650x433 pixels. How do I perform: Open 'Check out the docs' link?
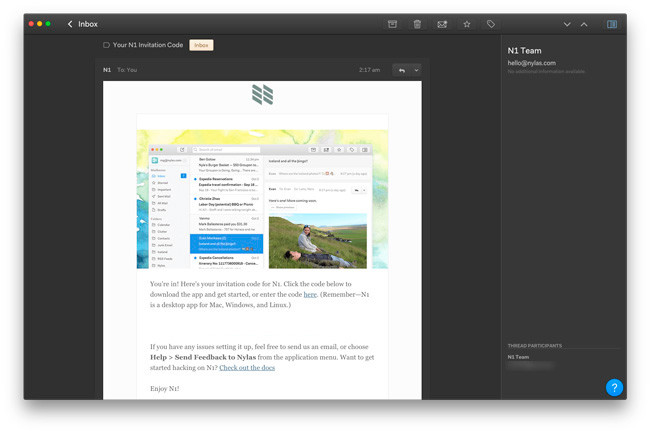click(247, 368)
